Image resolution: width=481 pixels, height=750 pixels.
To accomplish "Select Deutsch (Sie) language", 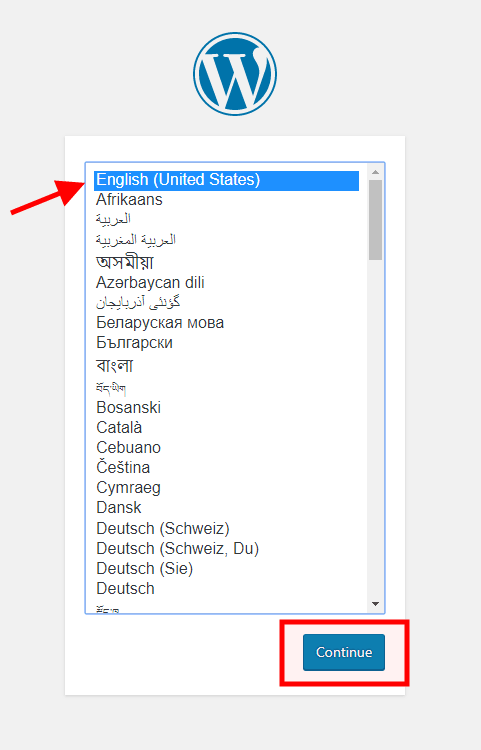I will tap(226, 569).
